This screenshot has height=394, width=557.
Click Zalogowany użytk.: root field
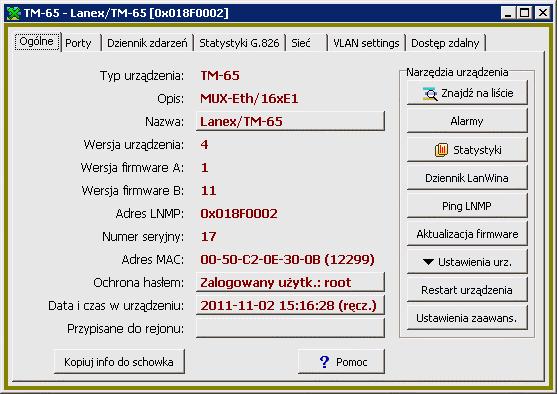pyautogui.click(x=290, y=282)
